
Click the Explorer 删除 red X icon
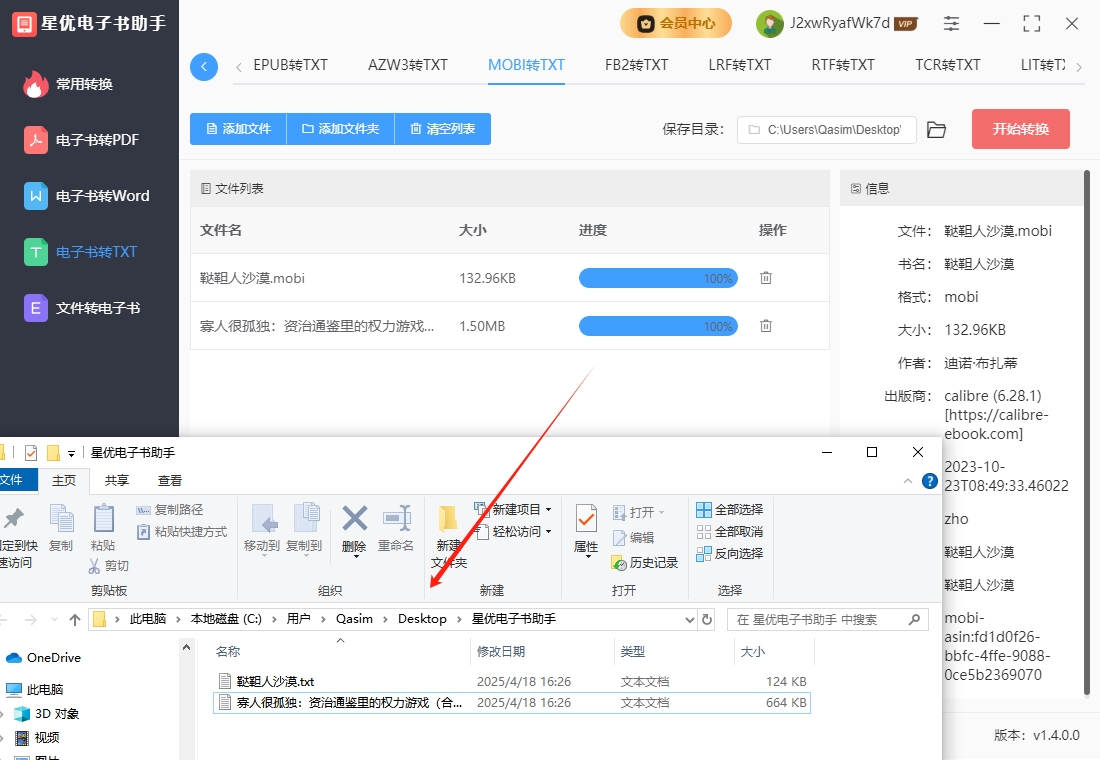pyautogui.click(x=354, y=519)
